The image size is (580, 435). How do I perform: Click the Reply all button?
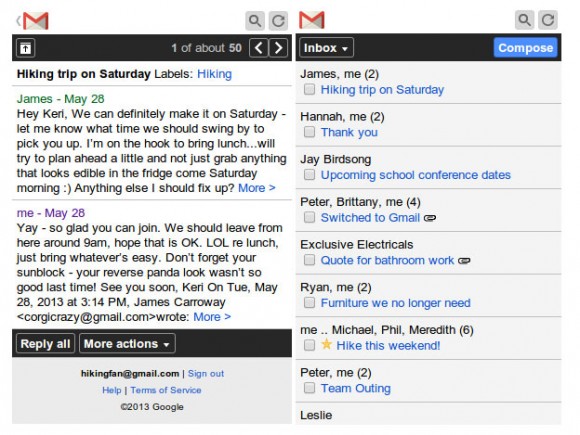(45, 344)
